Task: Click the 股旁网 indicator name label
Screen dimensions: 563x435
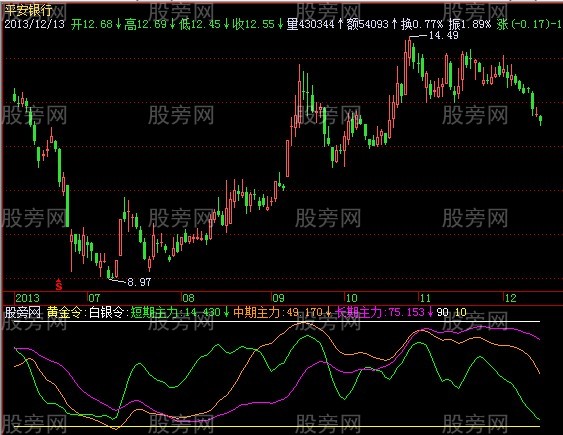Action: [23, 312]
